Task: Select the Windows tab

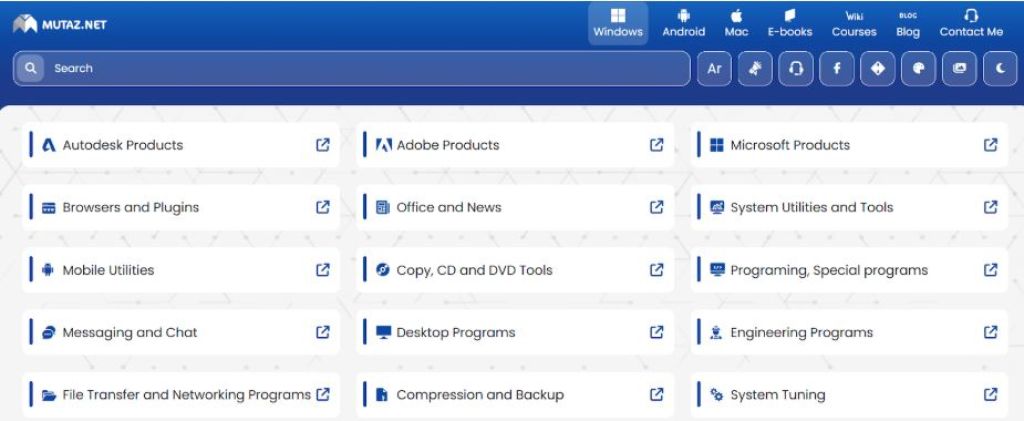Action: (x=618, y=23)
